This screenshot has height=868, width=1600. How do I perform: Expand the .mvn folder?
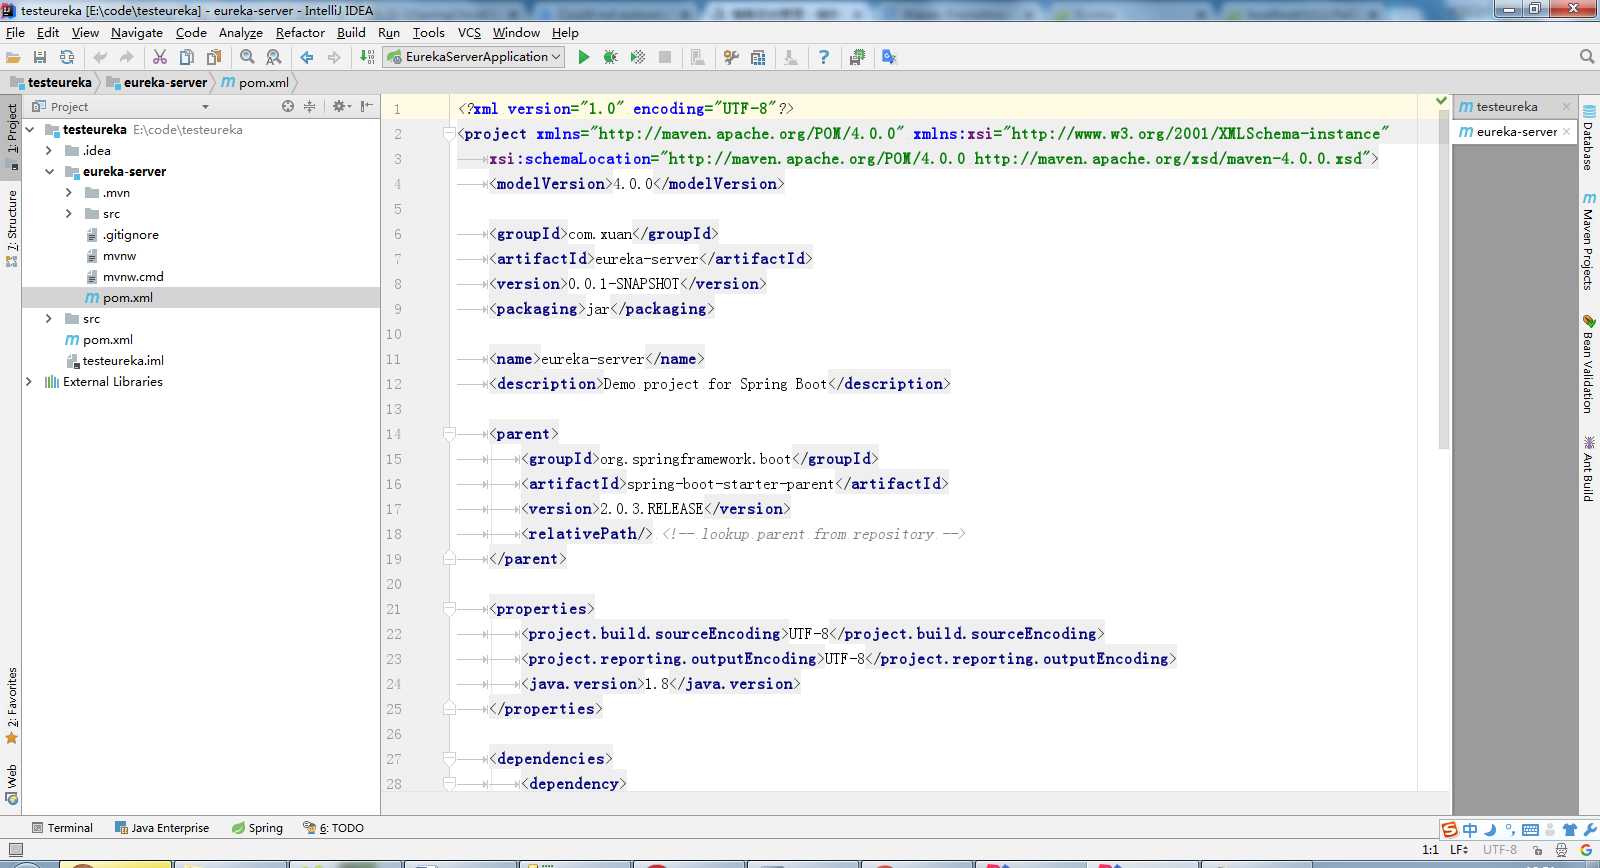[x=68, y=193]
